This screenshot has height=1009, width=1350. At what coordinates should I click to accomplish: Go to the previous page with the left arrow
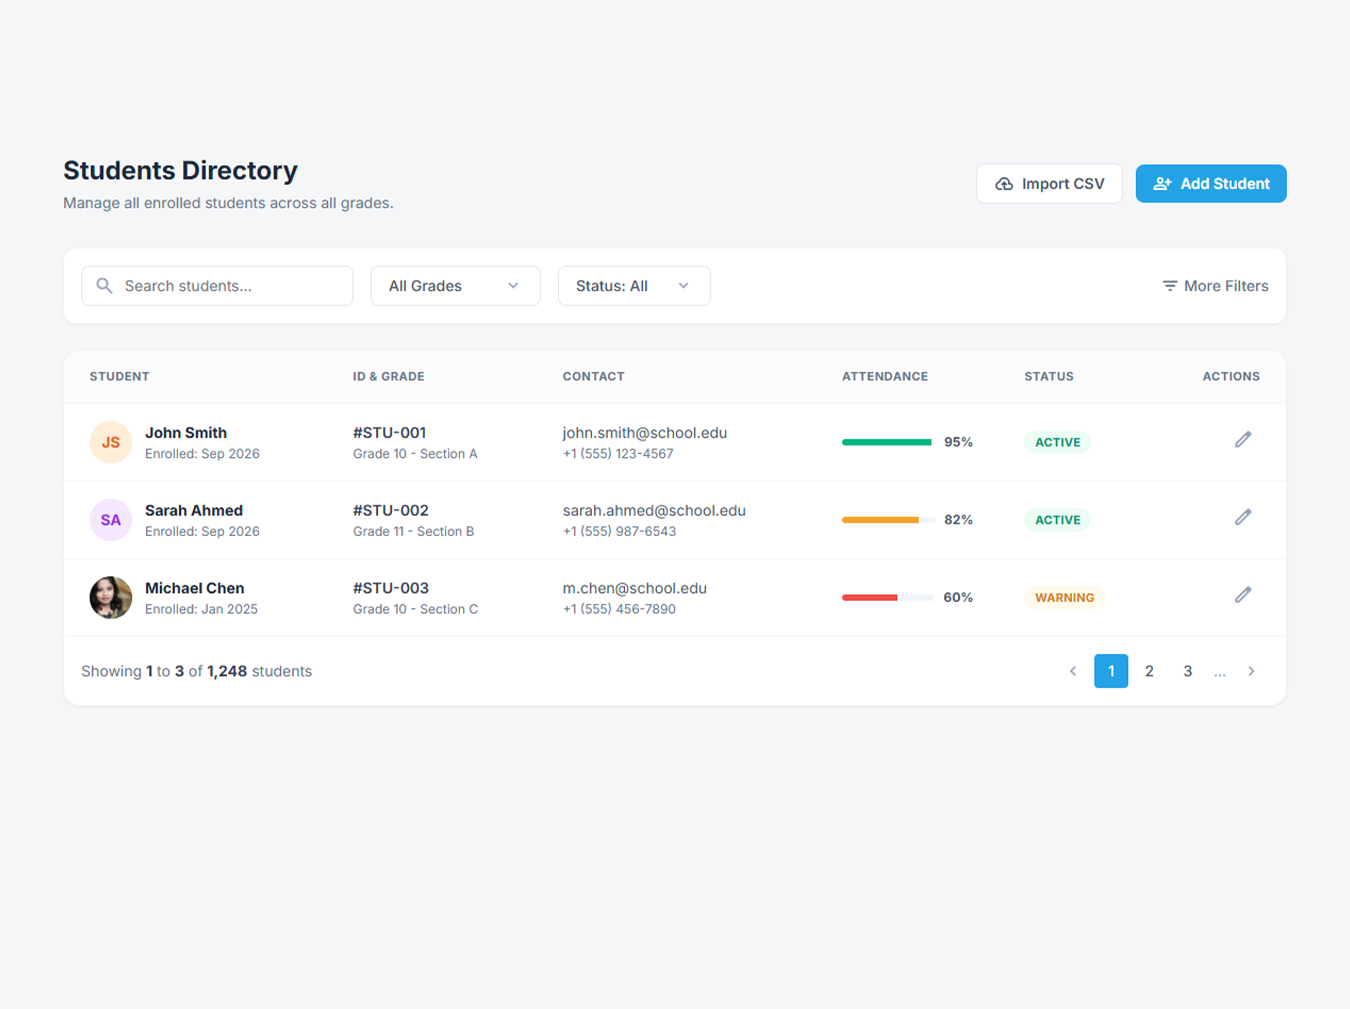[x=1073, y=671]
